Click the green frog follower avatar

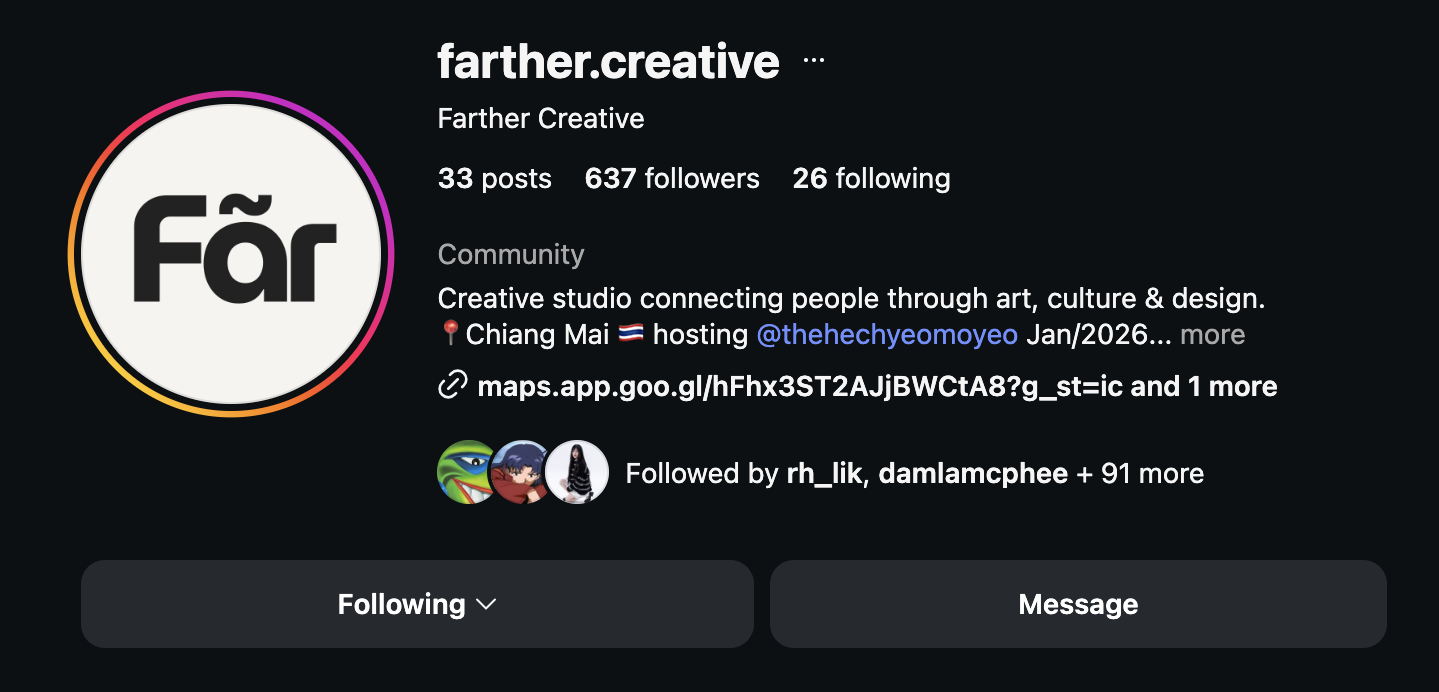pos(468,472)
